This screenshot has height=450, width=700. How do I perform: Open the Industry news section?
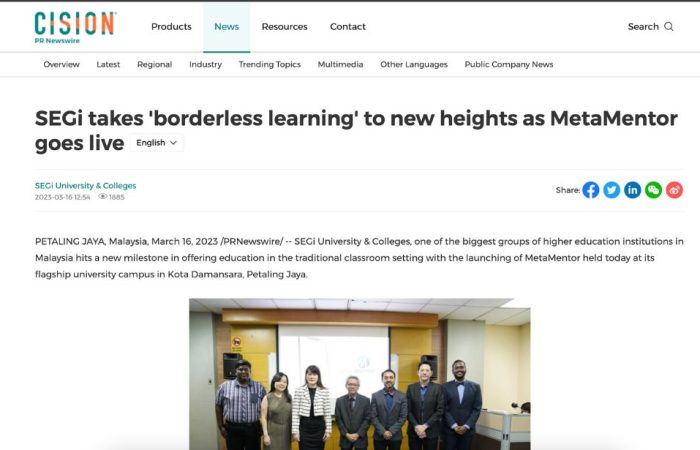point(205,65)
